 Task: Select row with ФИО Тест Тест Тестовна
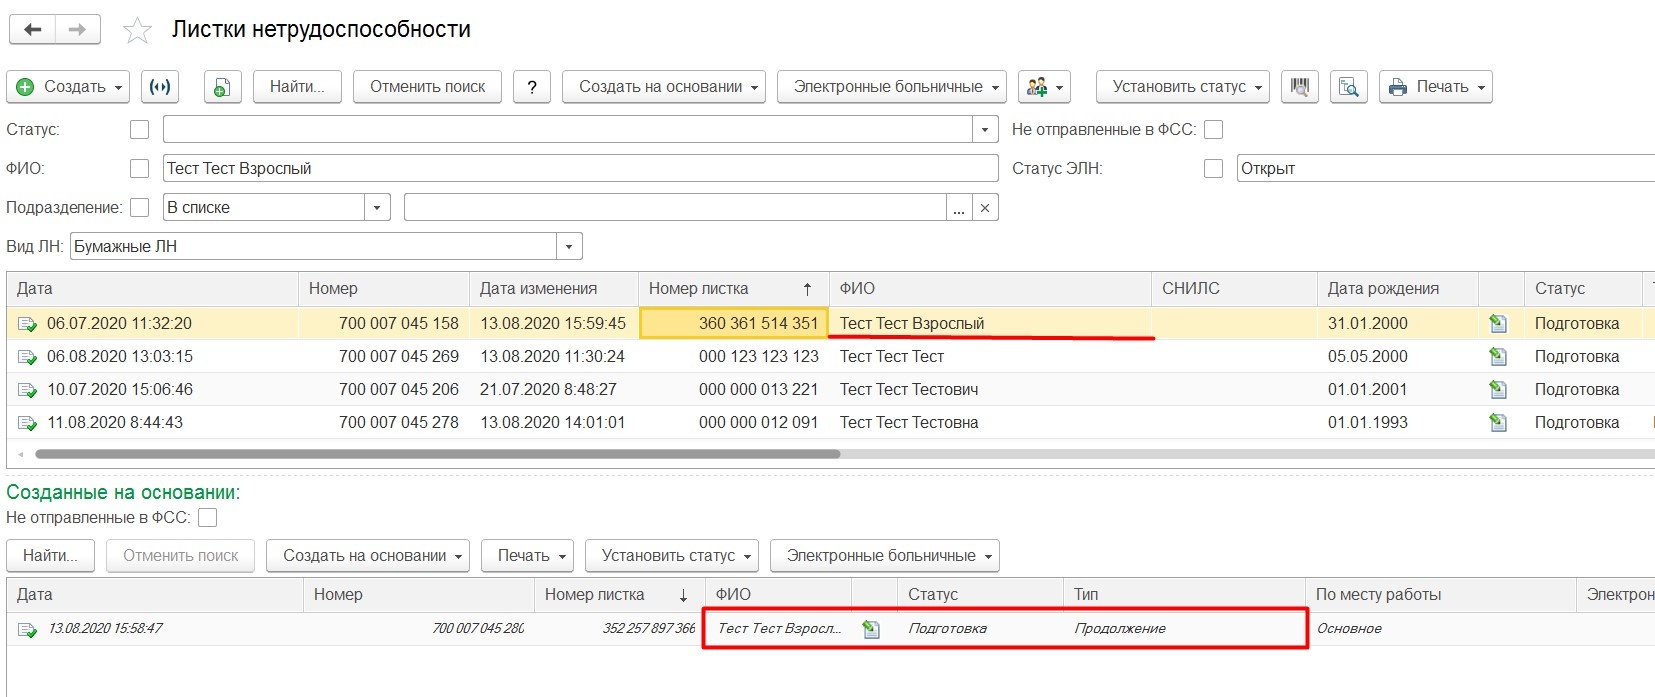[x=908, y=423]
